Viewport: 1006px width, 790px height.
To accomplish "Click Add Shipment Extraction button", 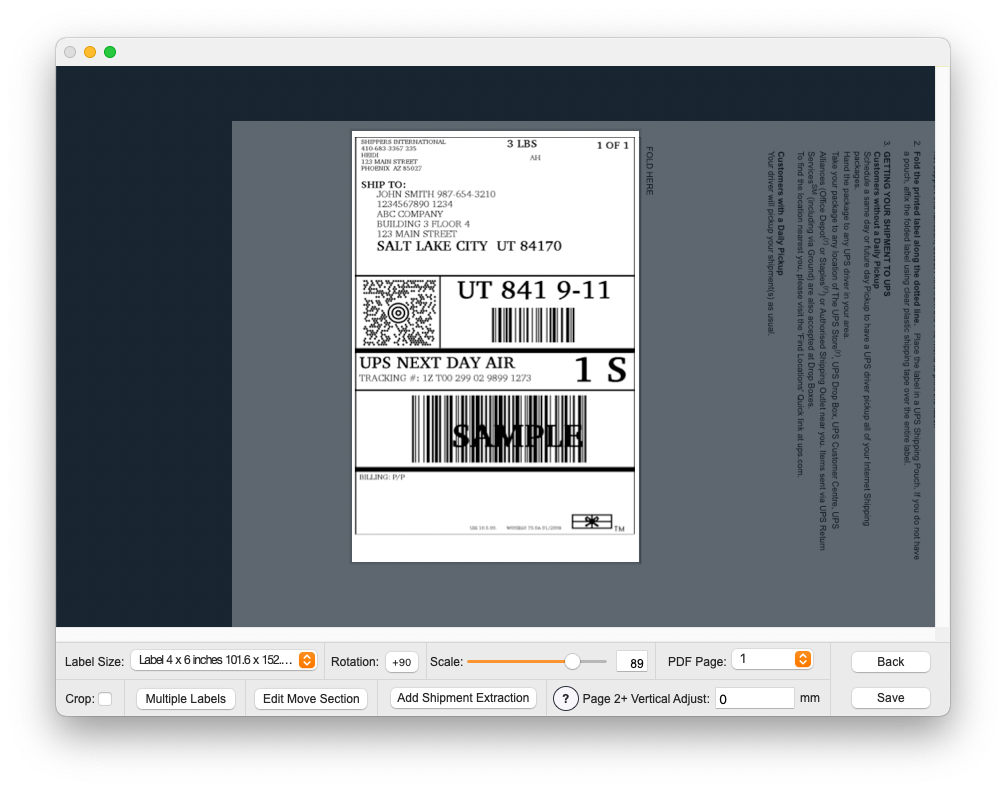I will point(463,698).
